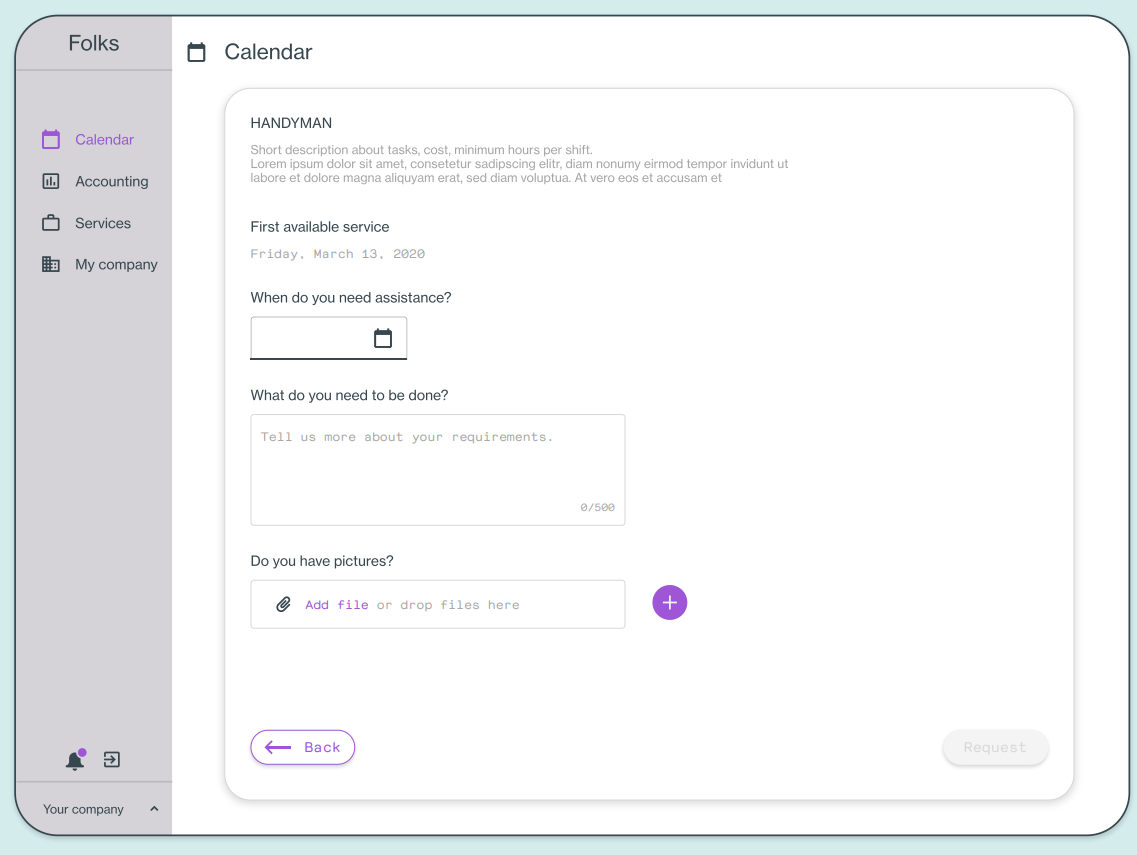Expand the Your company chevron

pyautogui.click(x=154, y=809)
